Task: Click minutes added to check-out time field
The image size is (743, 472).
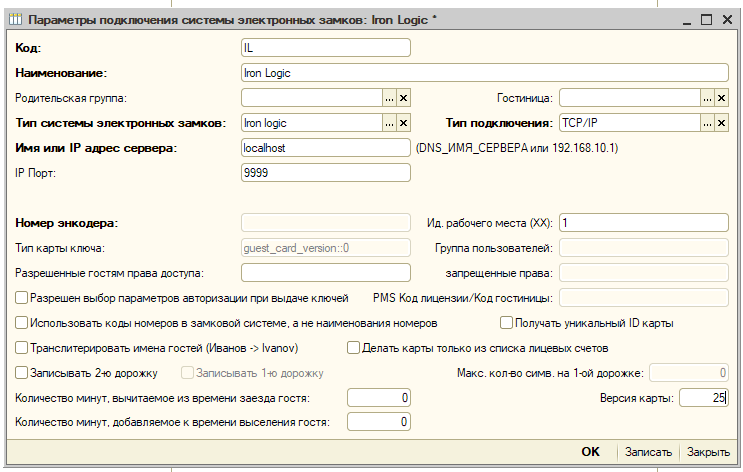Action: (379, 422)
